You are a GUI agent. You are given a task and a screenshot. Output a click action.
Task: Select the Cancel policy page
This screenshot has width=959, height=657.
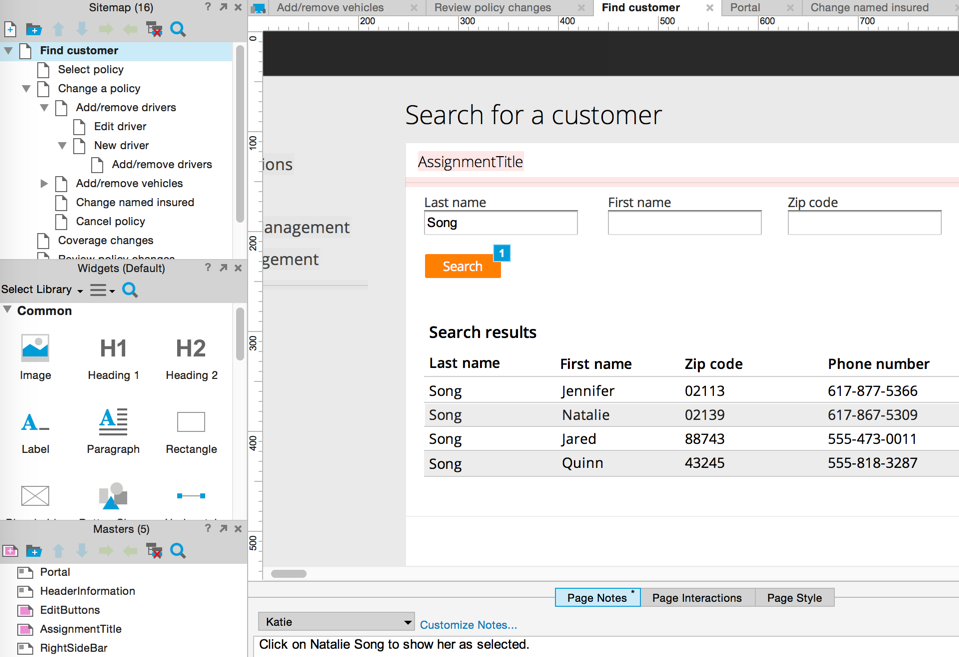pos(110,221)
